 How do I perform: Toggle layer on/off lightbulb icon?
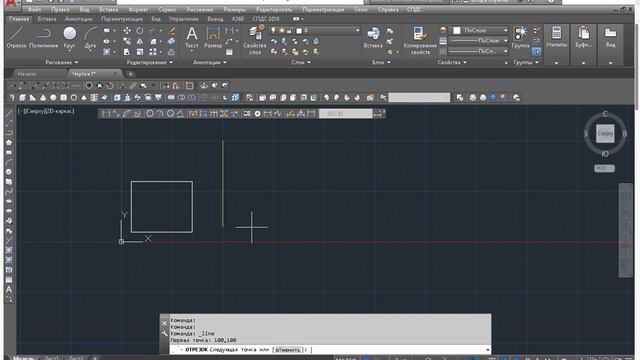[x=273, y=31]
